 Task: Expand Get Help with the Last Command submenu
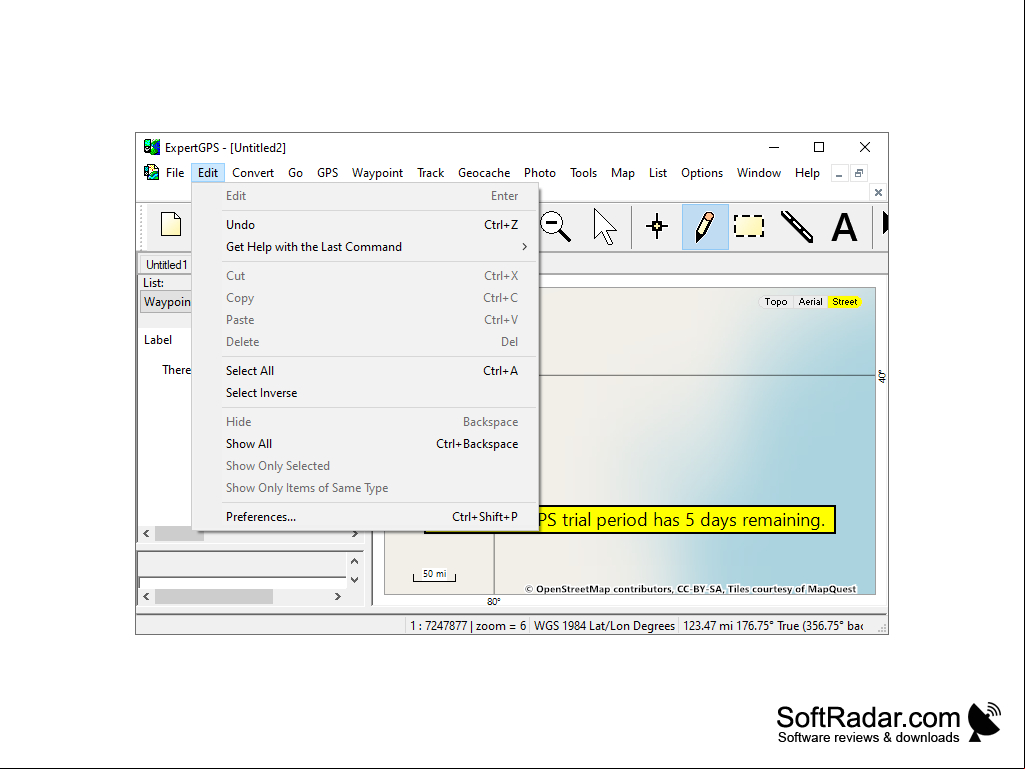(379, 247)
